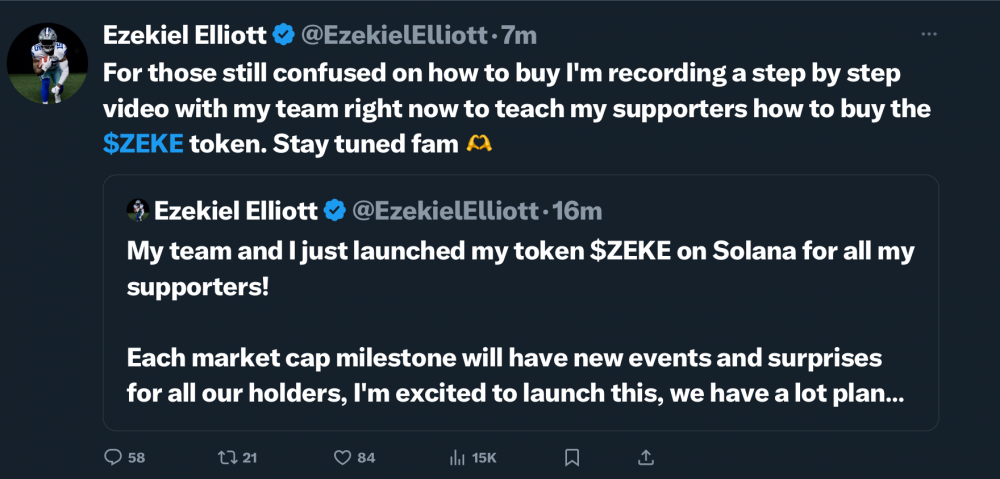This screenshot has width=1000, height=479.
Task: Click the quoted tweet's small avatar
Action: [x=137, y=210]
